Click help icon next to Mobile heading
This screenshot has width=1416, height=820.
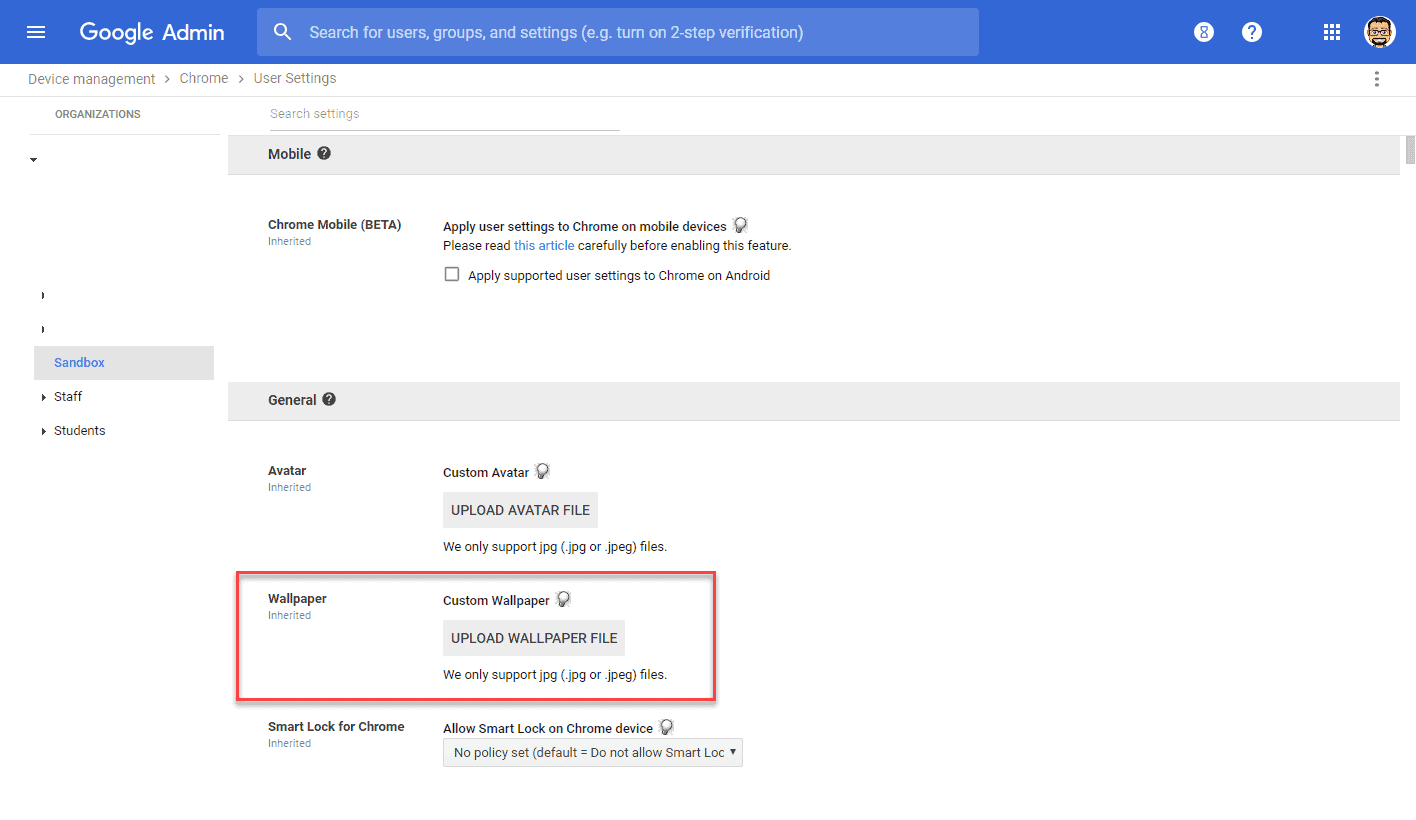324,154
